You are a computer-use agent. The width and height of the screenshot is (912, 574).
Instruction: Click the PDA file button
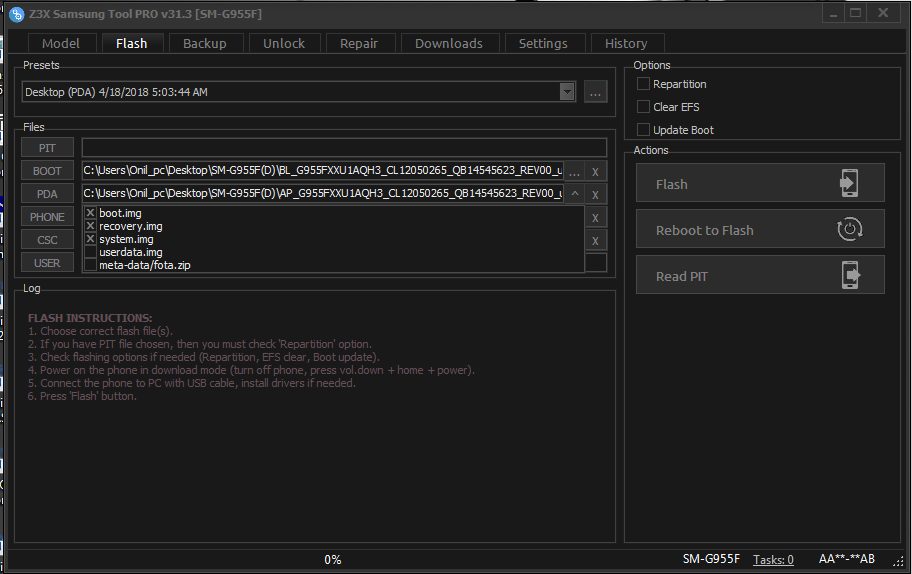(x=47, y=194)
